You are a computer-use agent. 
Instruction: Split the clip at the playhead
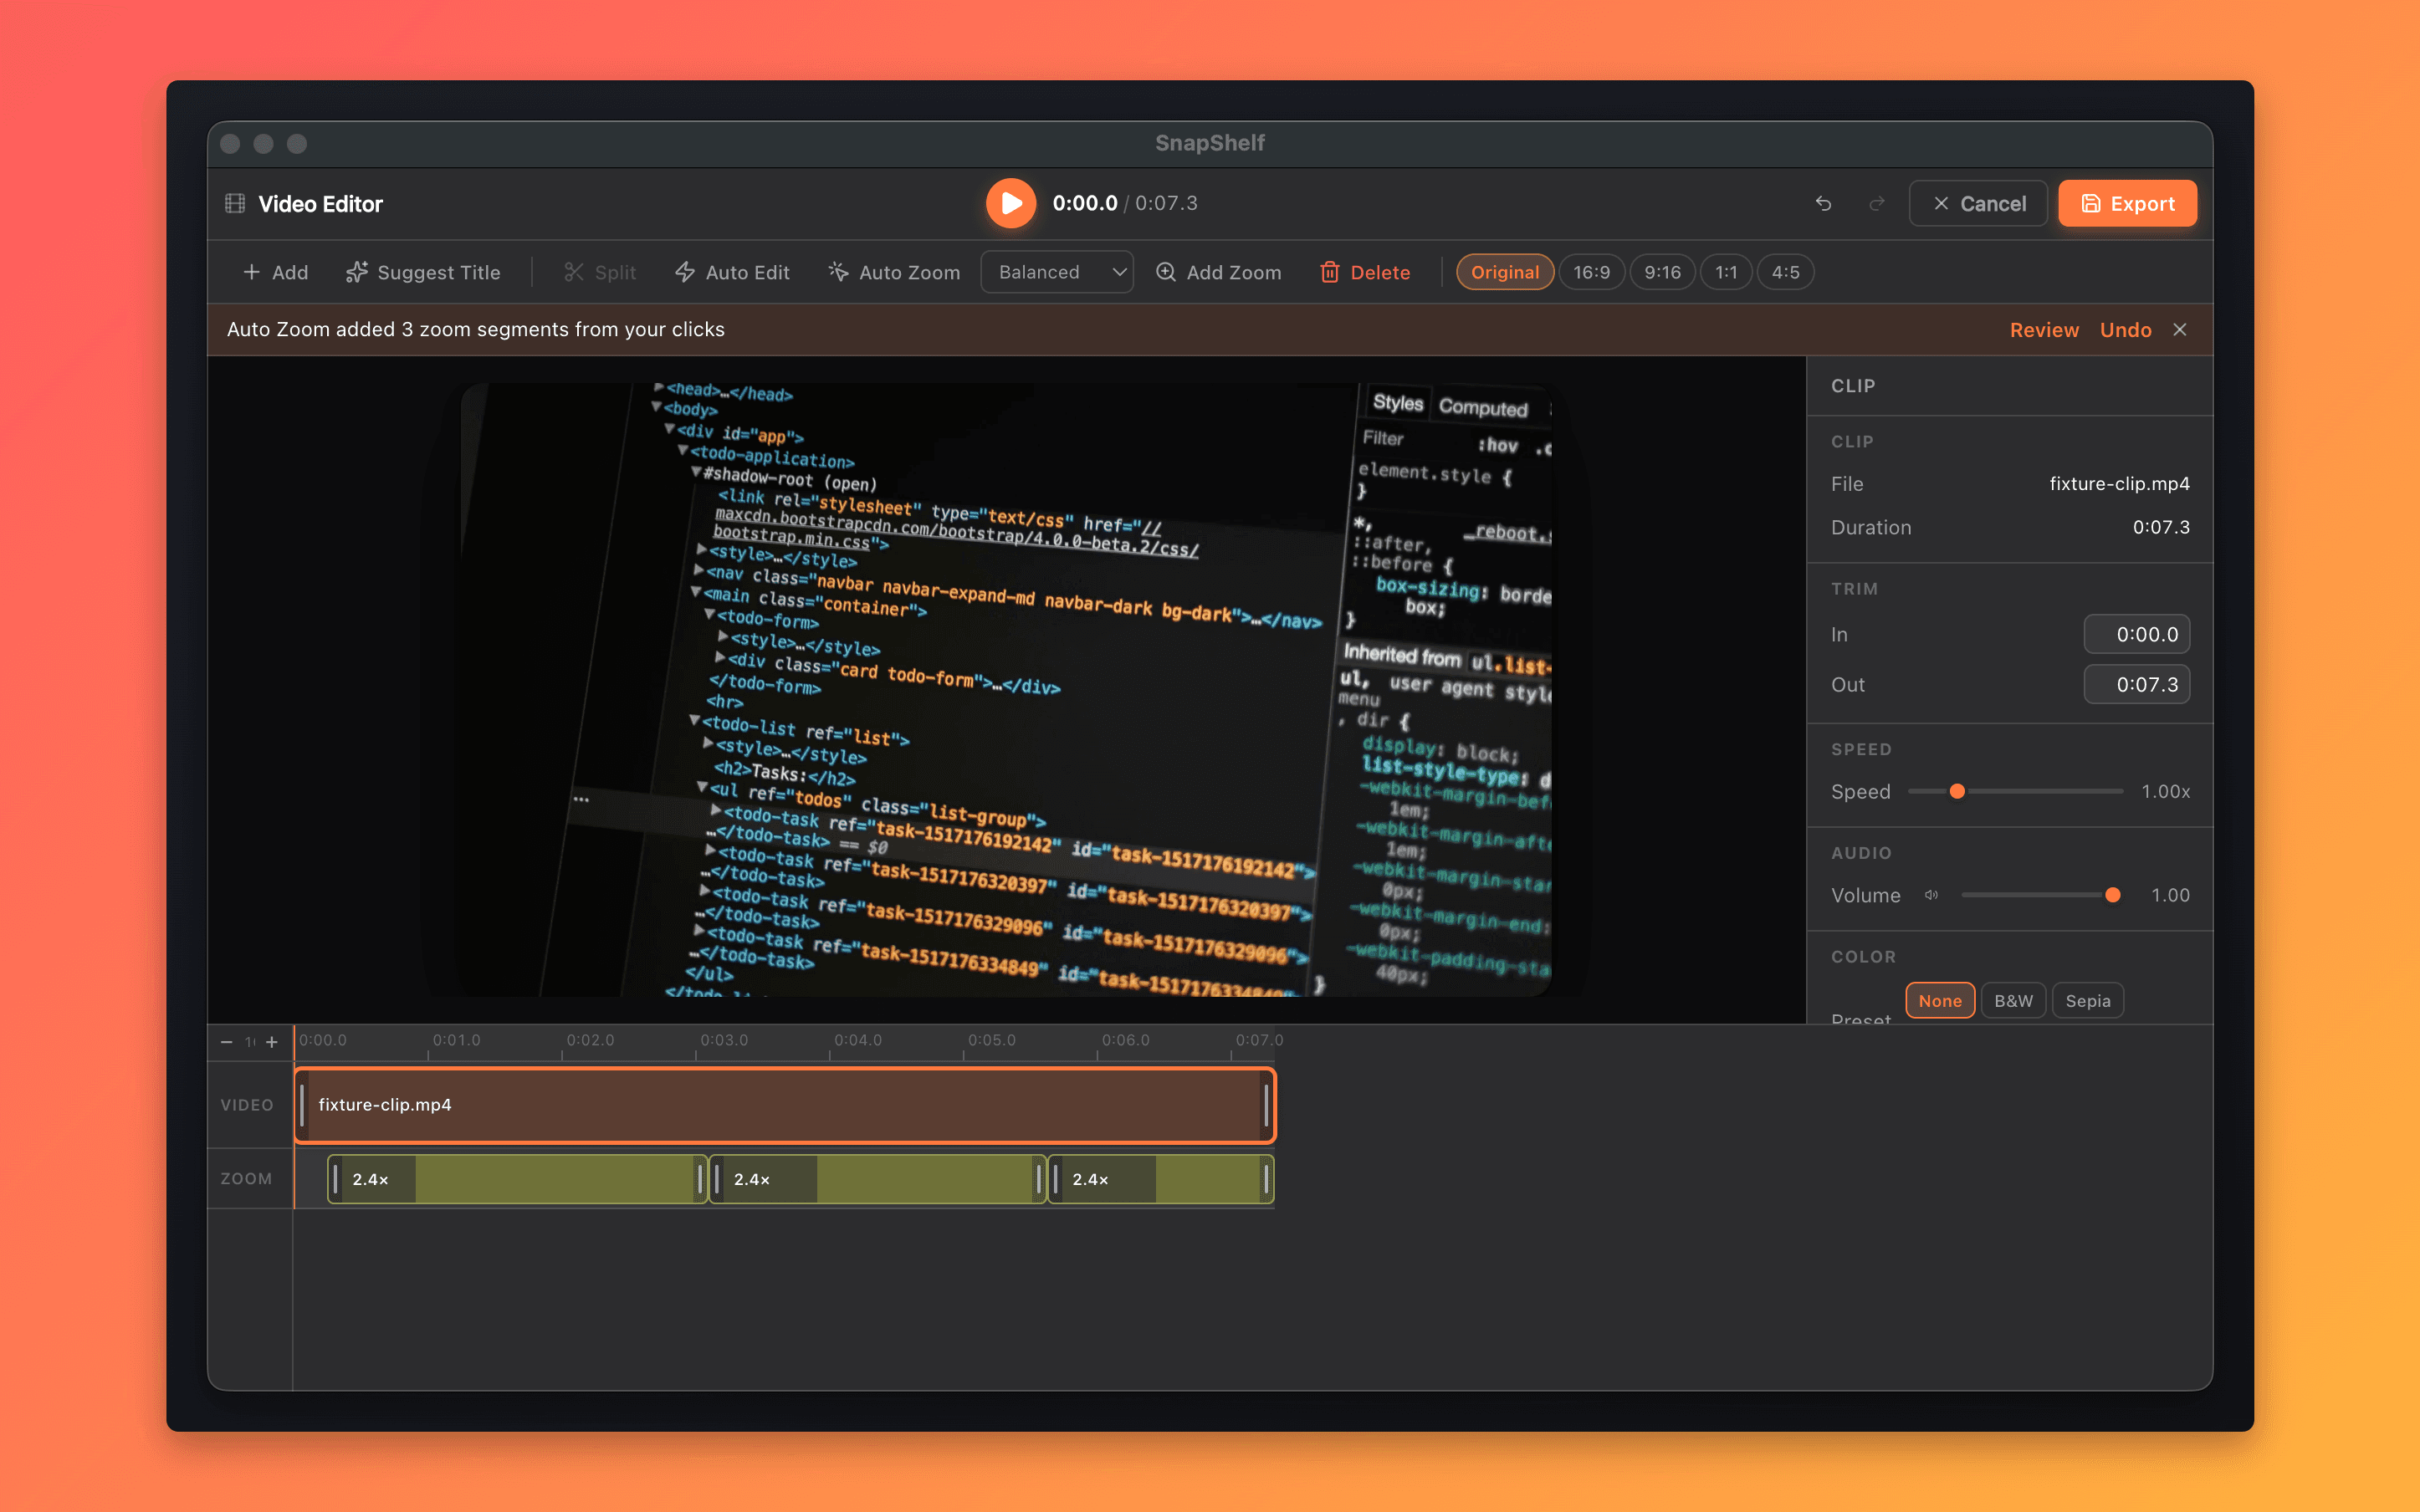coord(600,272)
